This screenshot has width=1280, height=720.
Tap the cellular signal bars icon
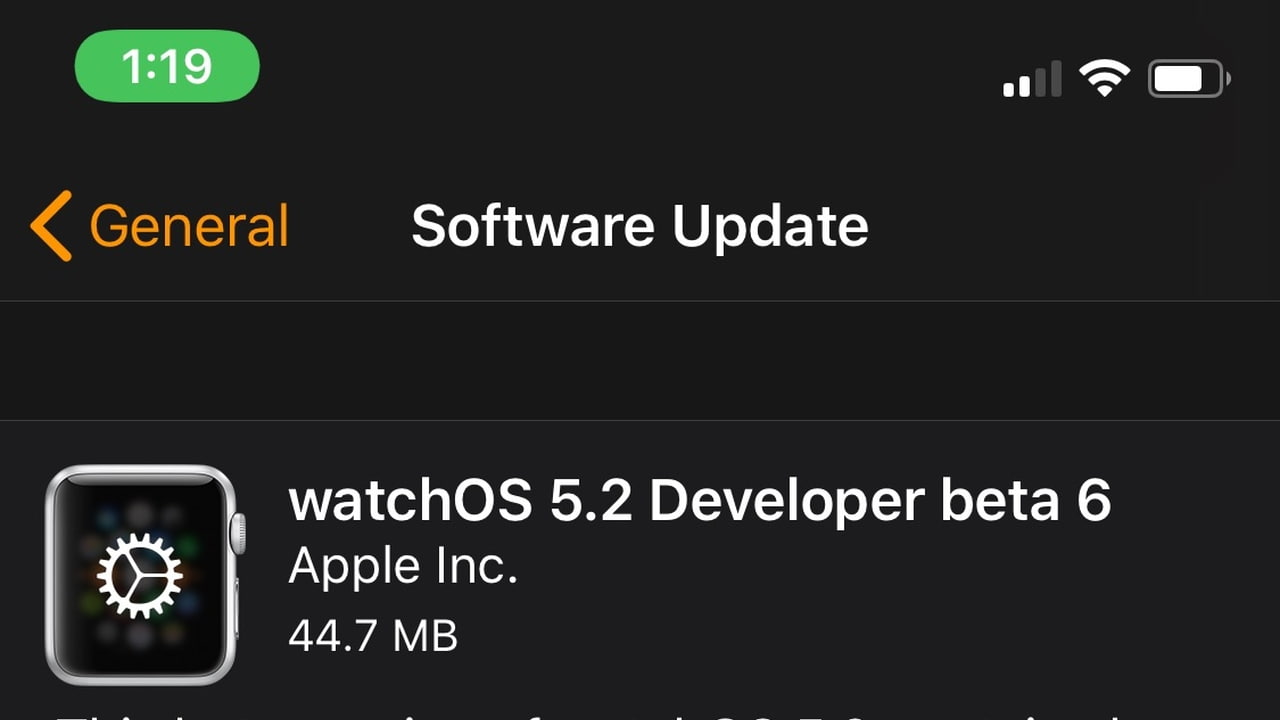pyautogui.click(x=1032, y=79)
